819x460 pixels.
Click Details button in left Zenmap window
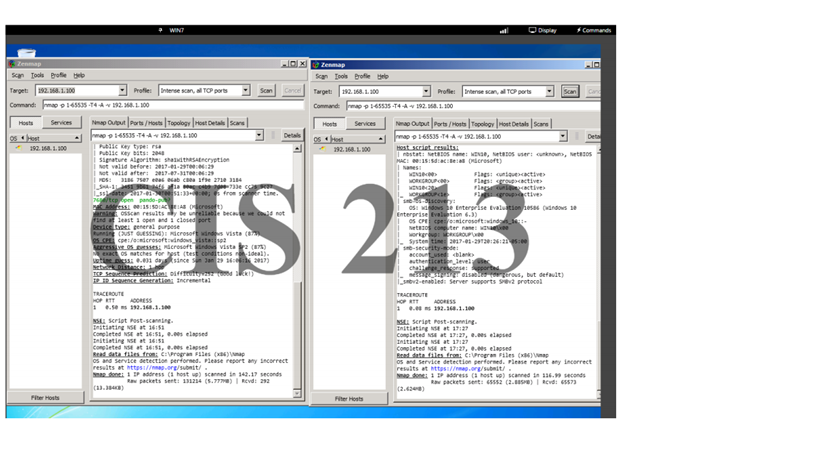(x=292, y=135)
